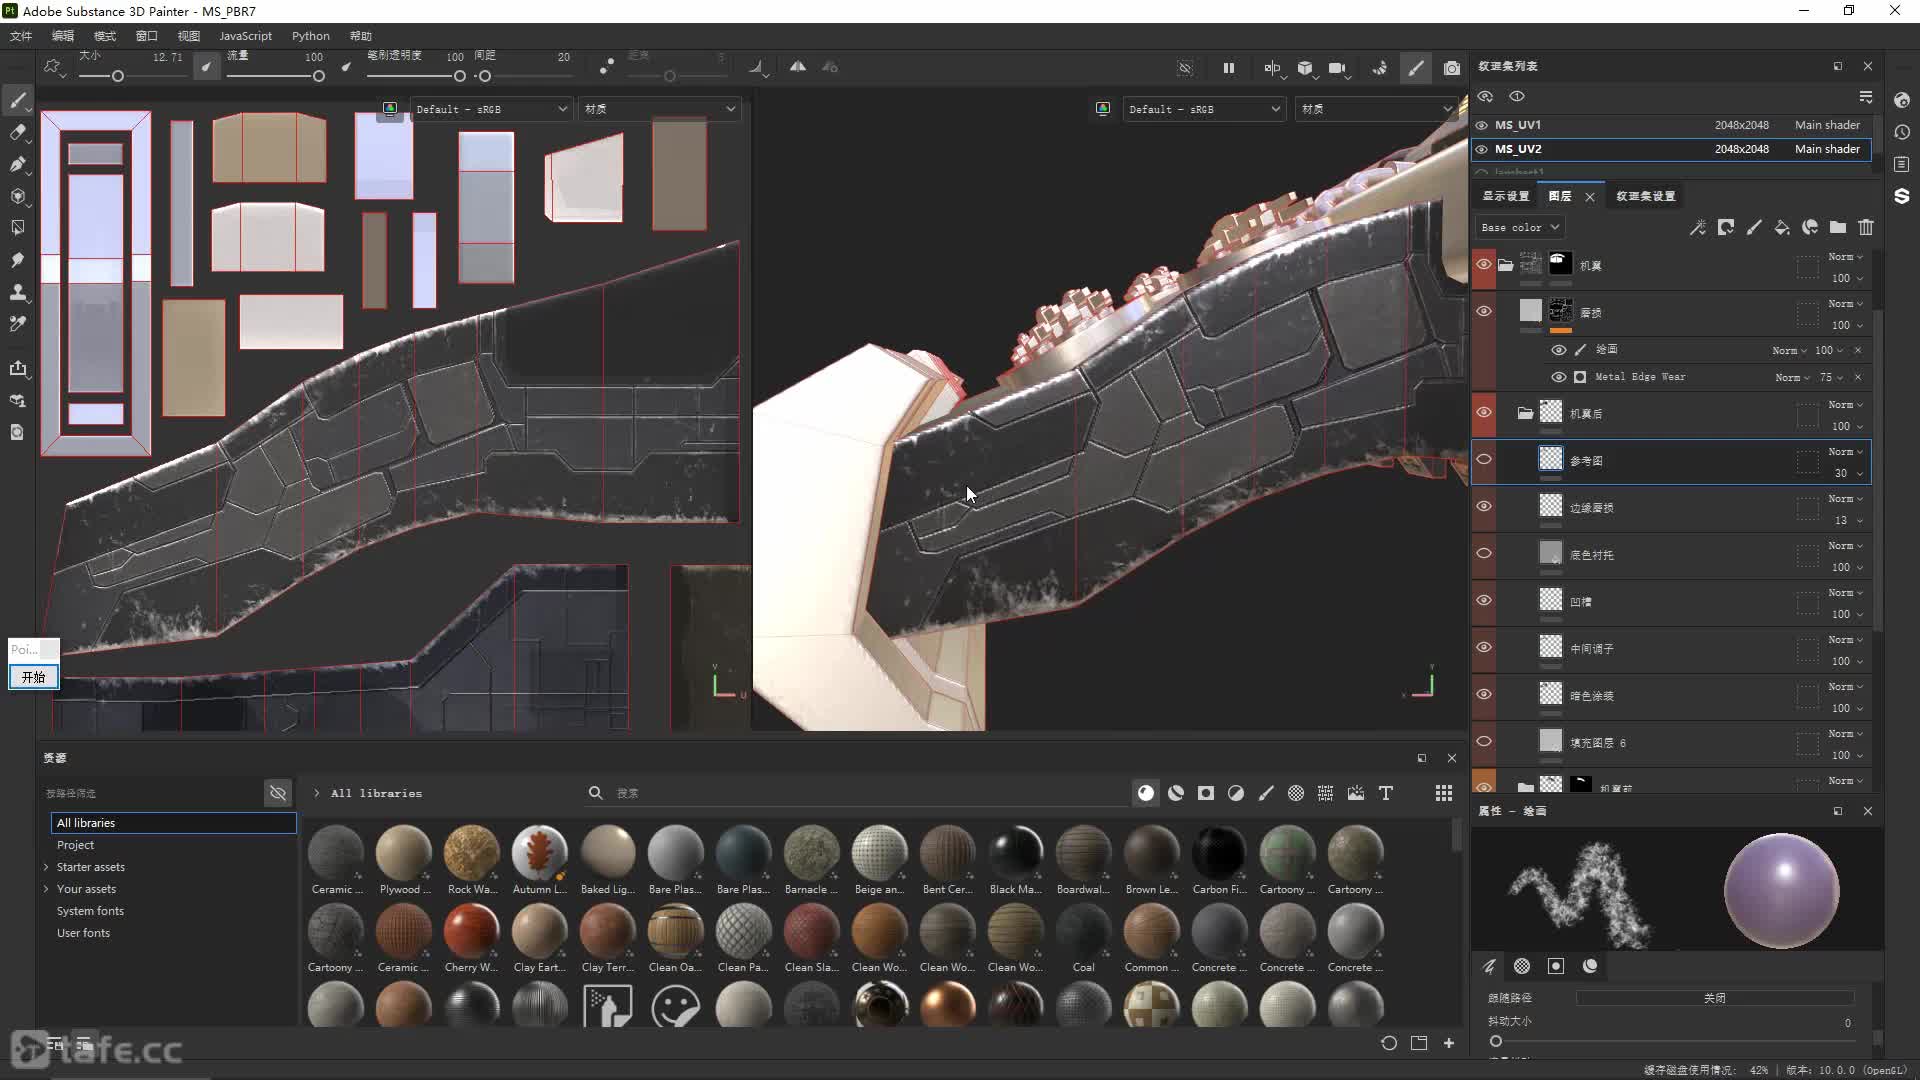Select the Material picker tool
Viewport: 1920px width, 1080px height.
tap(18, 324)
